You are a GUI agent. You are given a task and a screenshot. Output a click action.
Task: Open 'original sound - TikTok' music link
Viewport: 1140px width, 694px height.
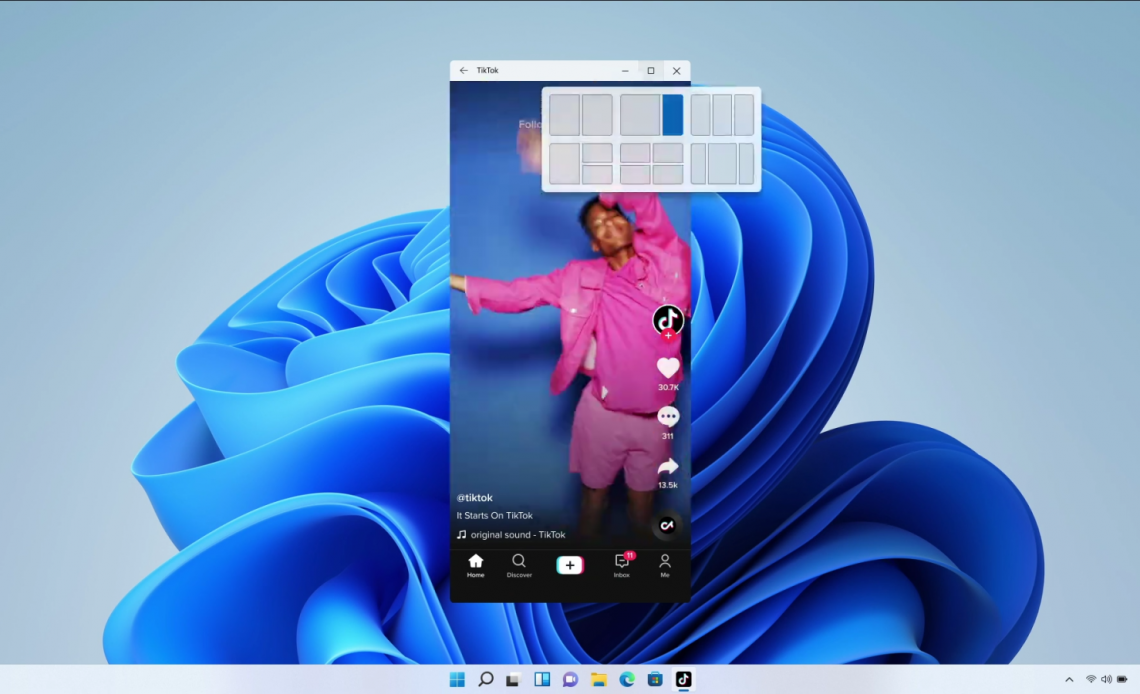[x=511, y=535]
